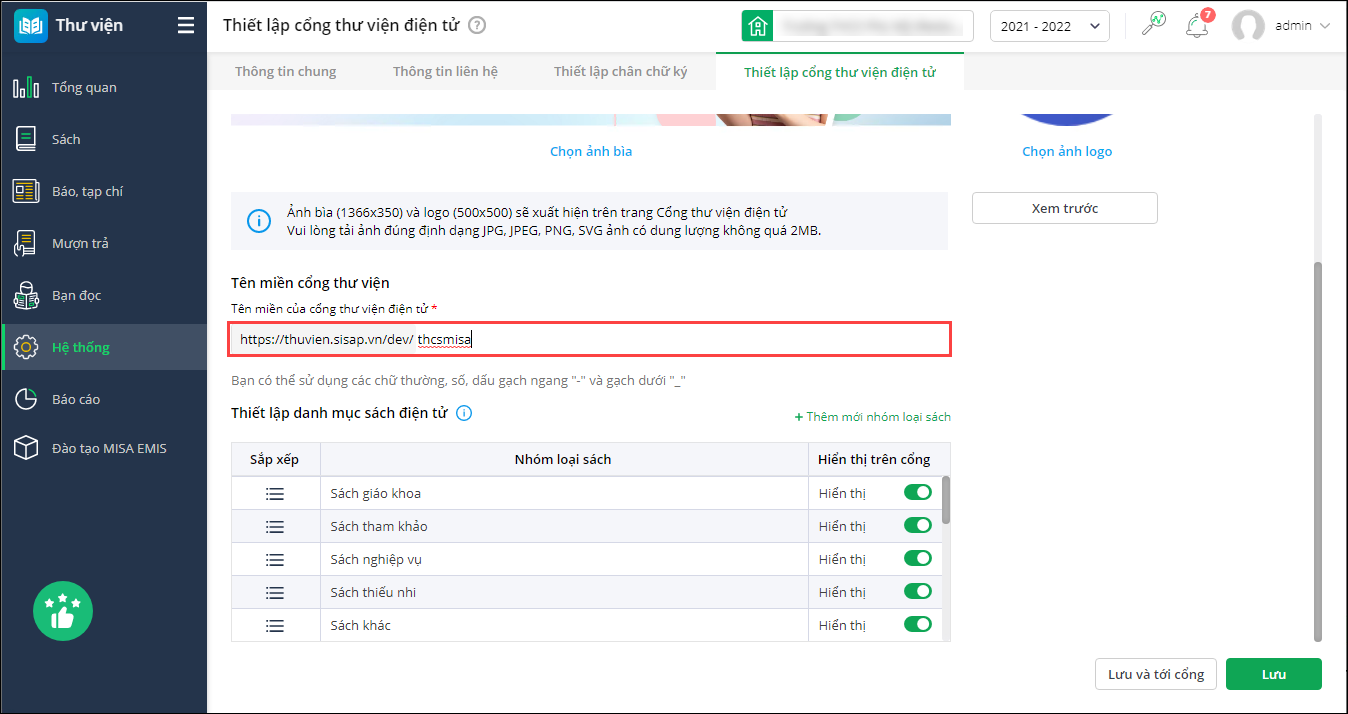Click the search analytics icon in header
This screenshot has width=1348, height=714.
1155,25
